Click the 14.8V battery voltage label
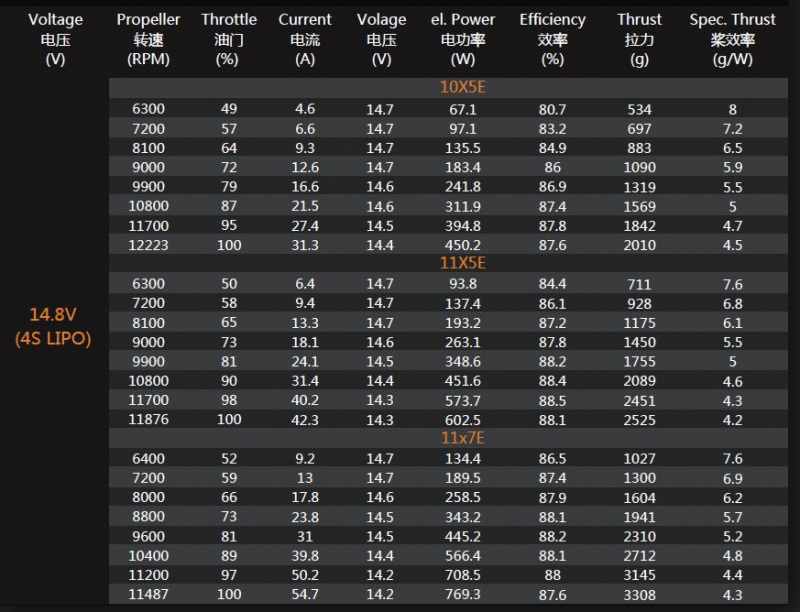The image size is (800, 612). pos(53,314)
